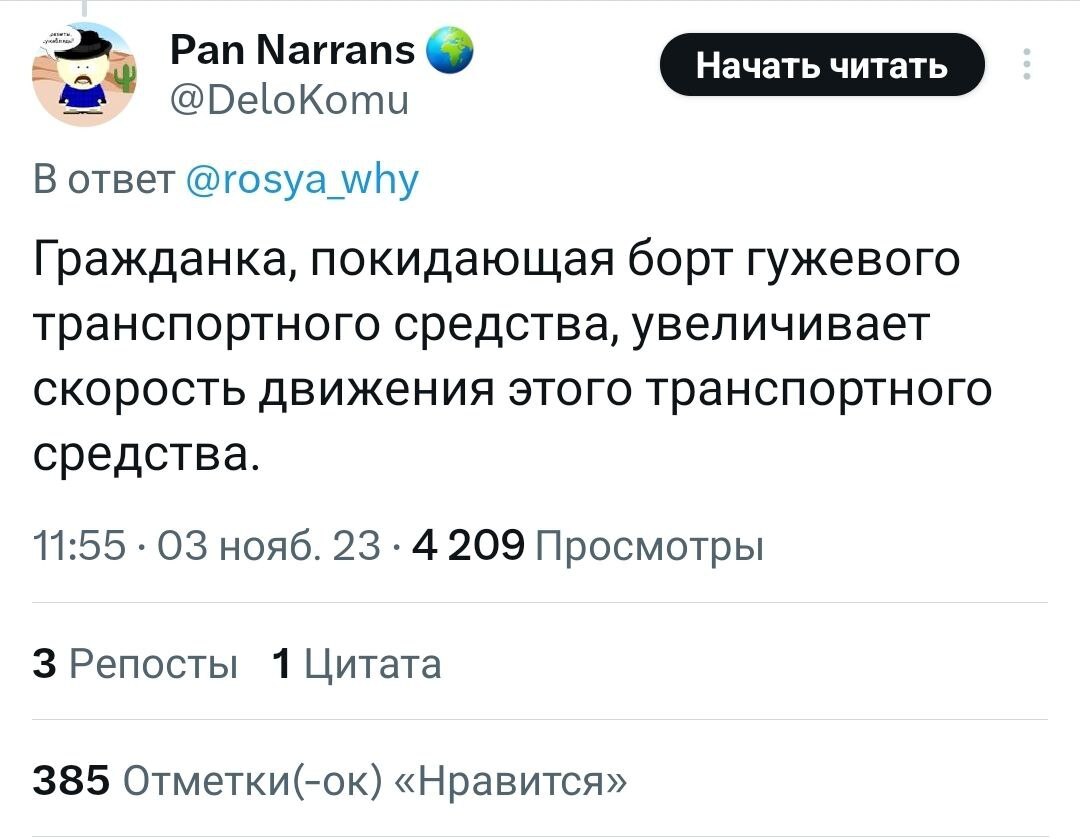Click the @DeloKomu handle
1080x839 pixels.
click(290, 101)
